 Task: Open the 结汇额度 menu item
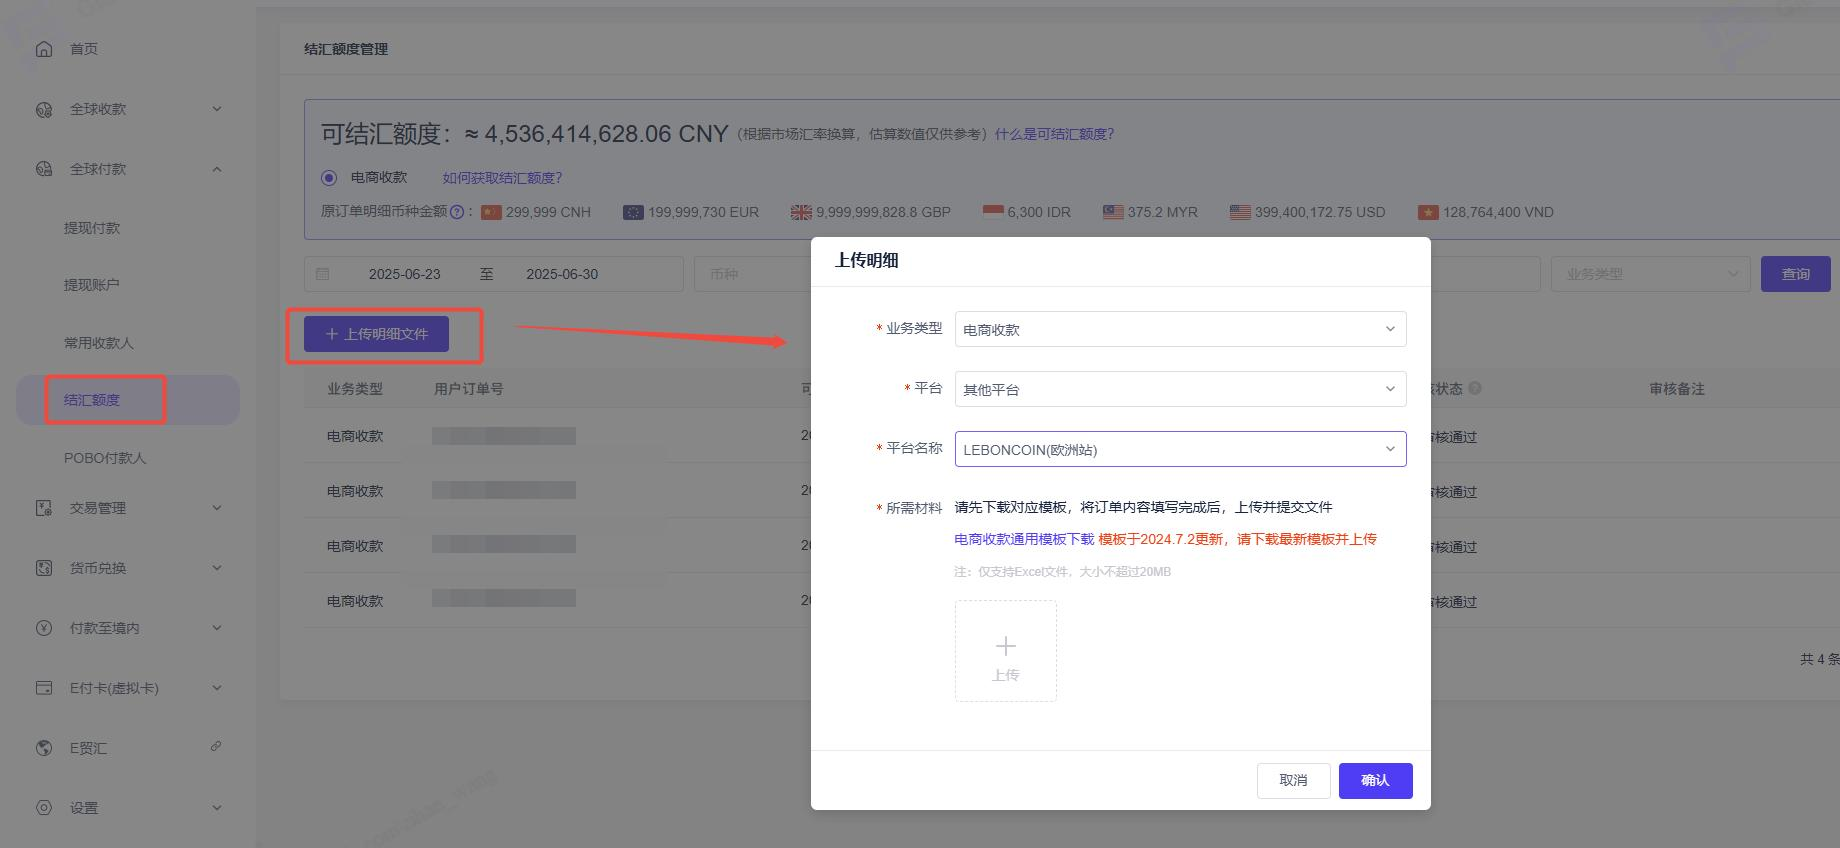click(92, 400)
